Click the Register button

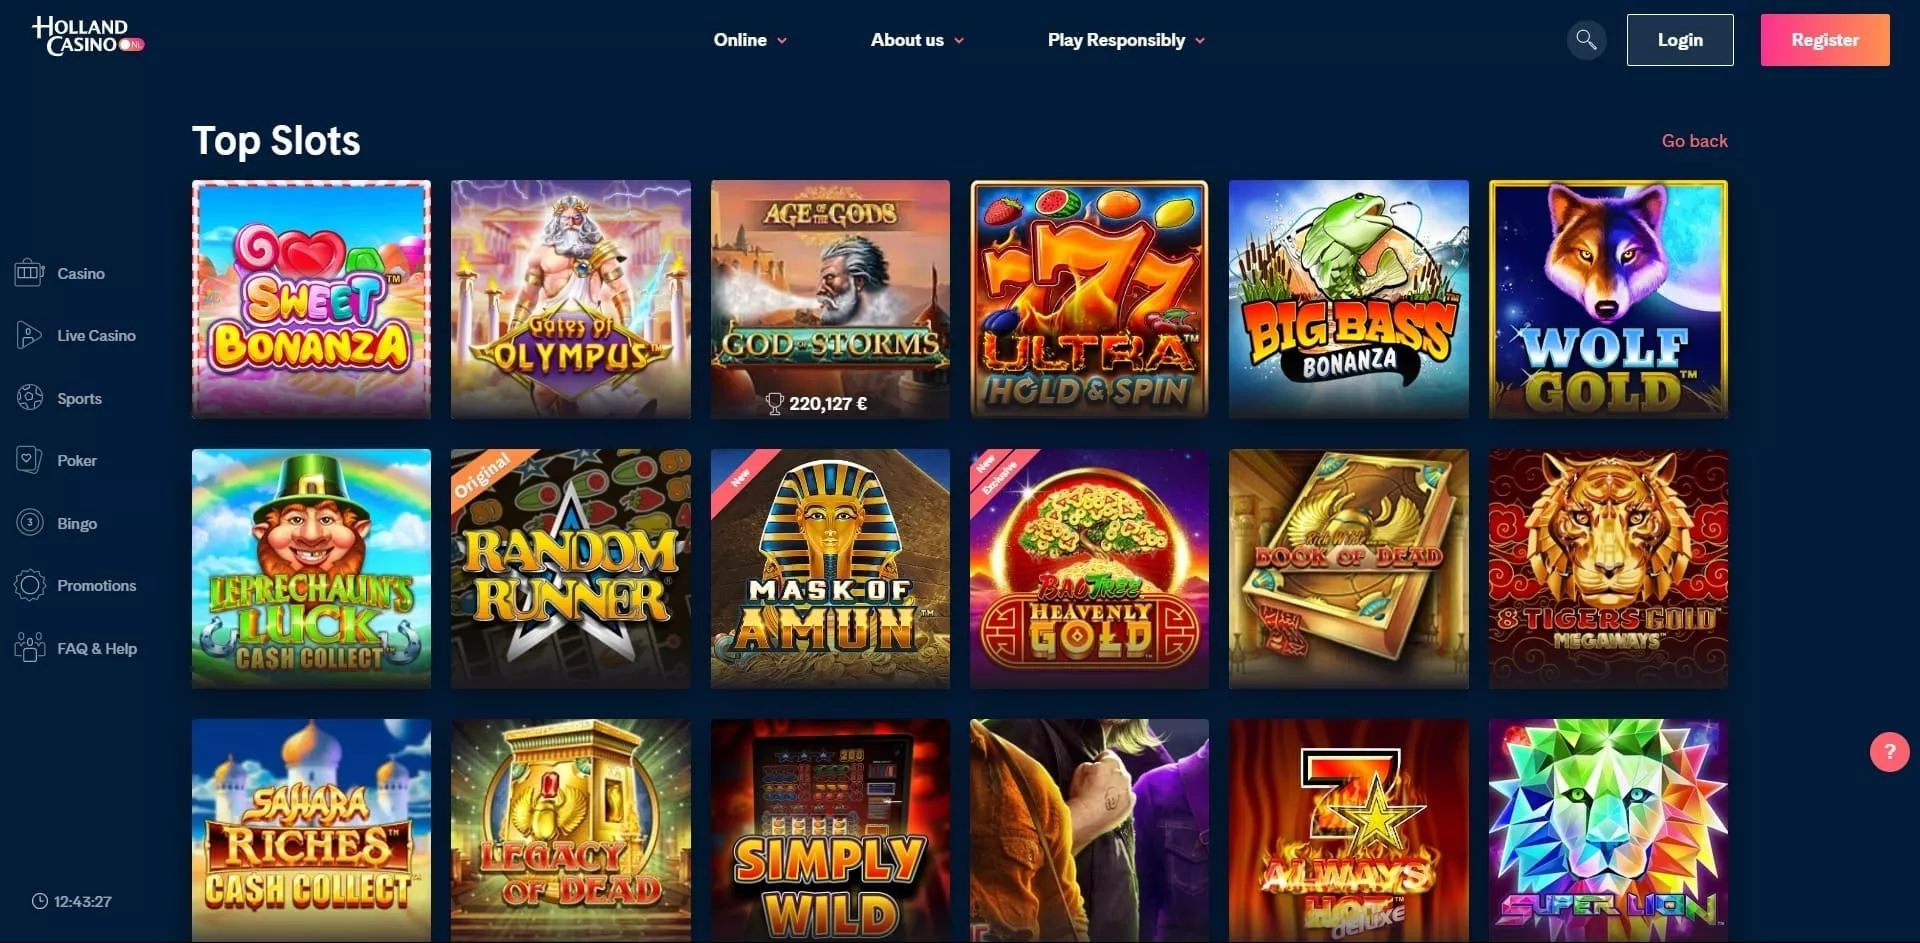[x=1825, y=40]
